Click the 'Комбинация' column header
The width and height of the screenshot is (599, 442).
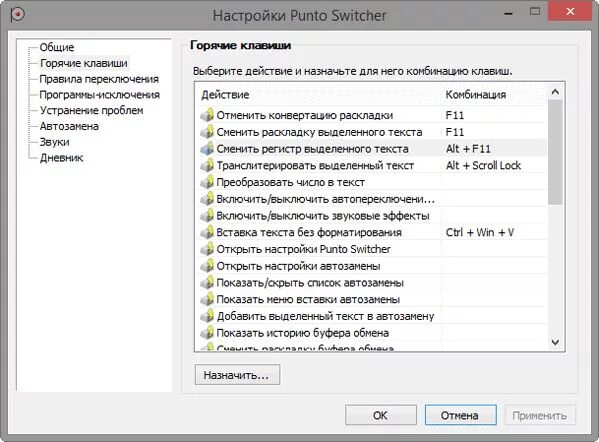(x=494, y=95)
